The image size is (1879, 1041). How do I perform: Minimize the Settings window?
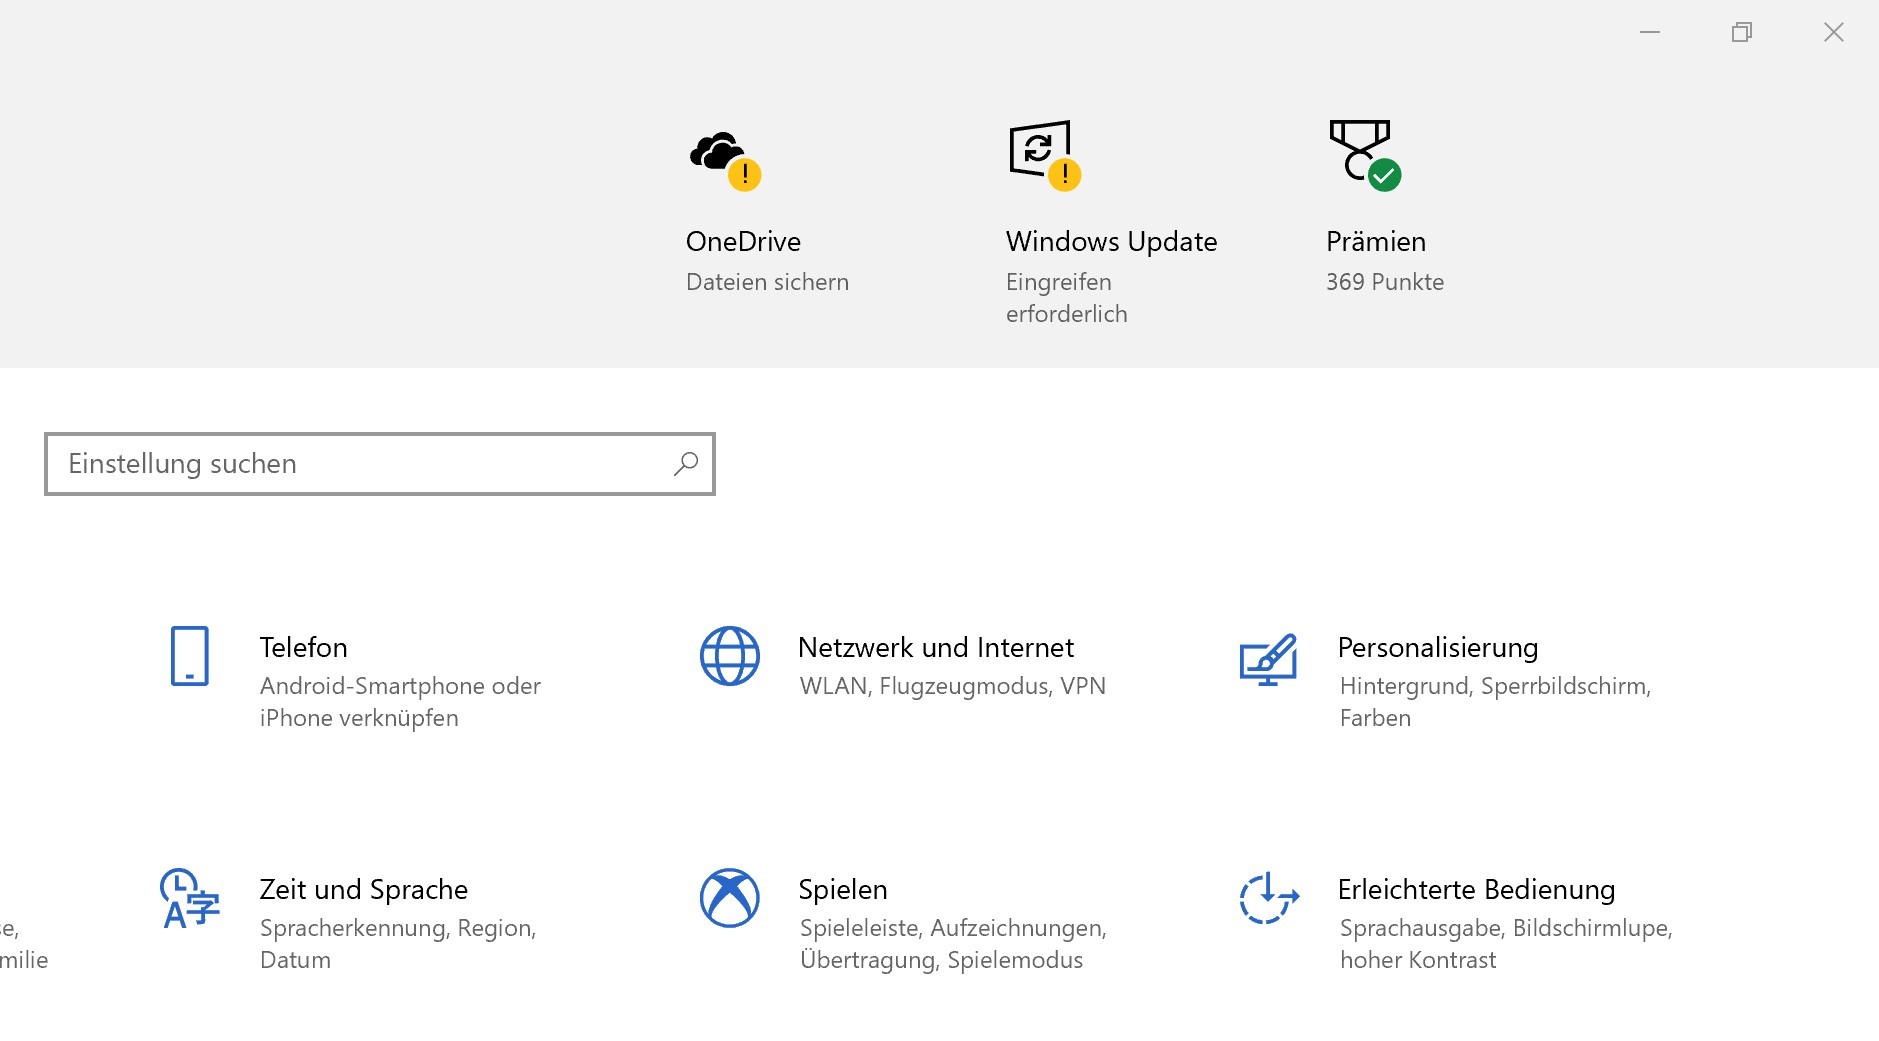1650,32
